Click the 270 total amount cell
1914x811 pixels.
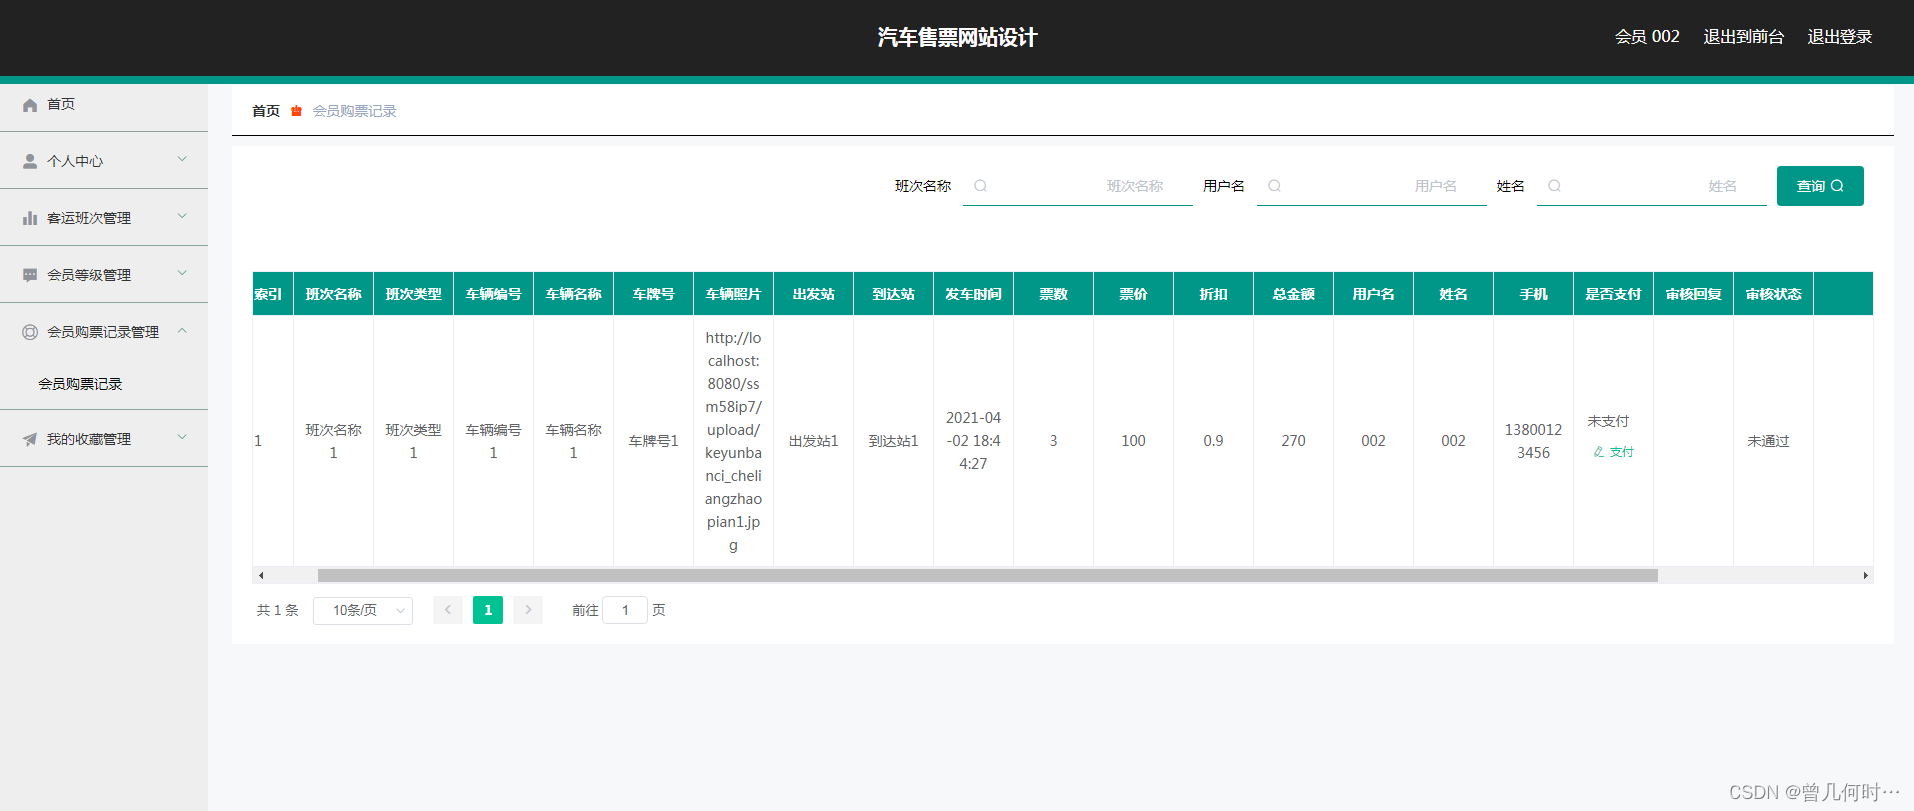point(1294,441)
